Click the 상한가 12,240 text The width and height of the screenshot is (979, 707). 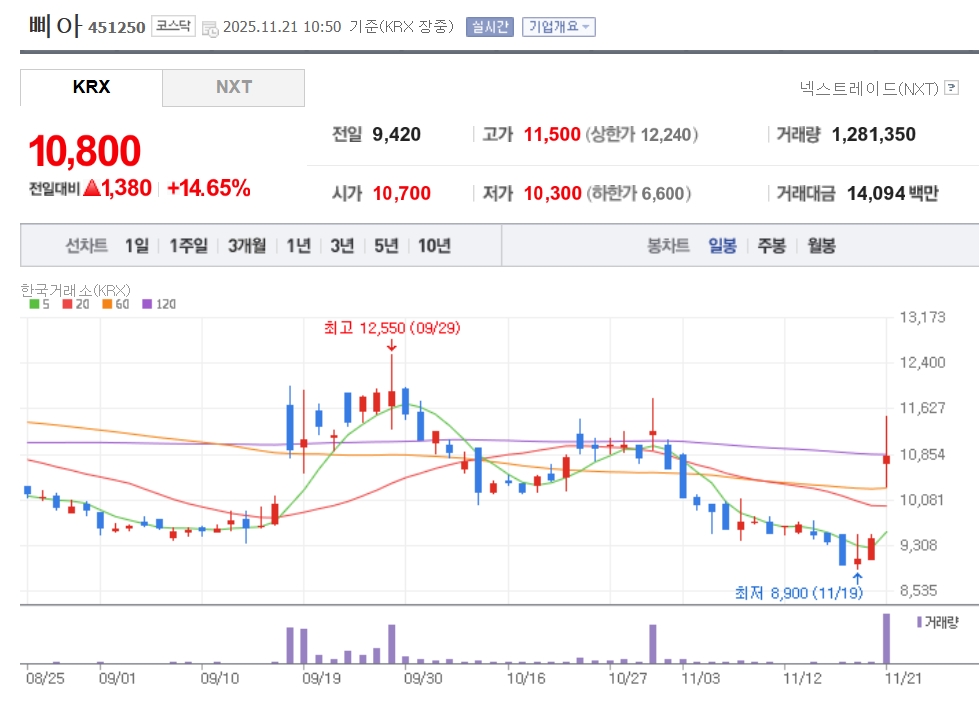(x=641, y=134)
